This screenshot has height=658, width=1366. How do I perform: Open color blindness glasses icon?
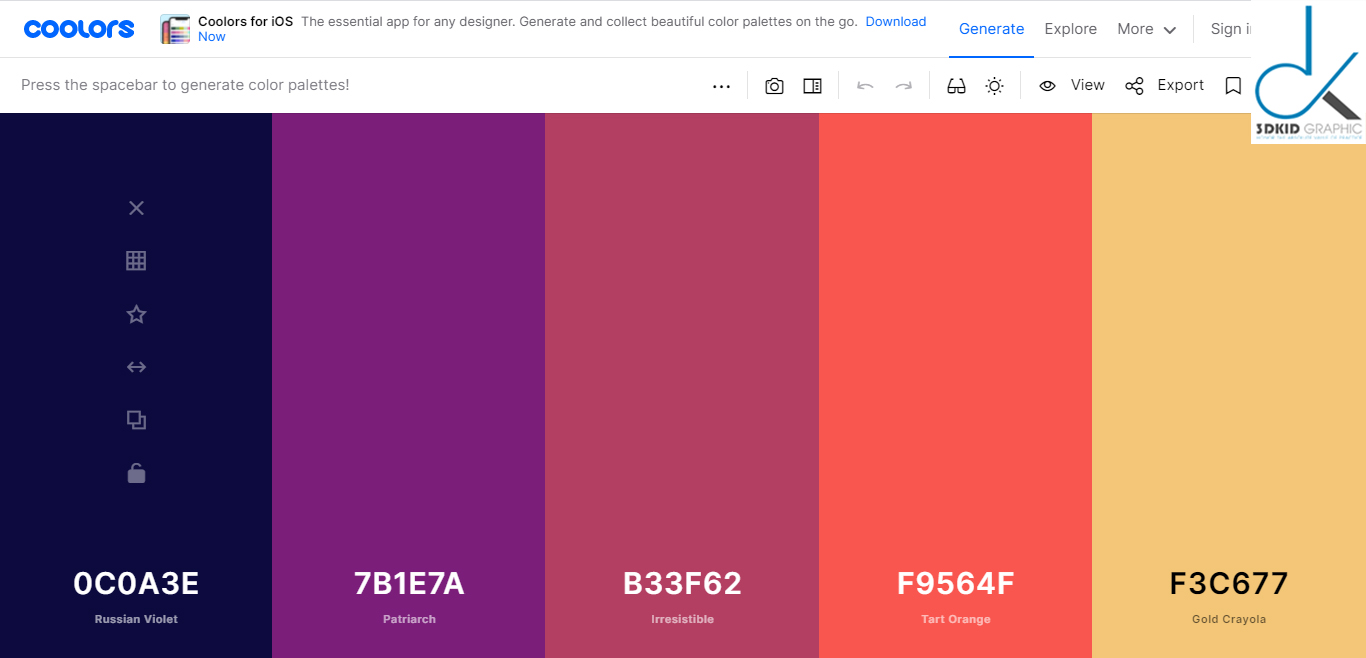(956, 86)
